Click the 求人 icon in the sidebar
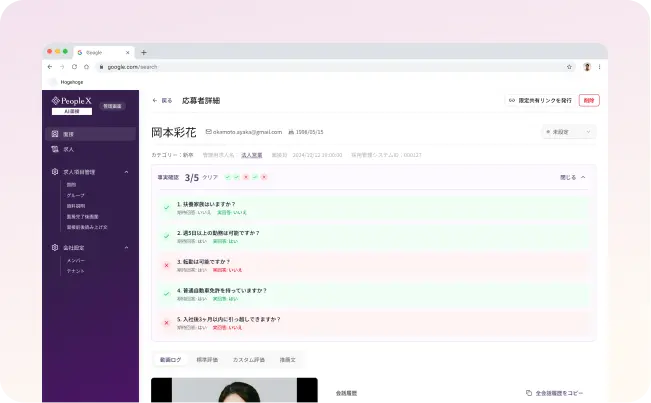Screen dimensions: 651x403 pos(55,149)
